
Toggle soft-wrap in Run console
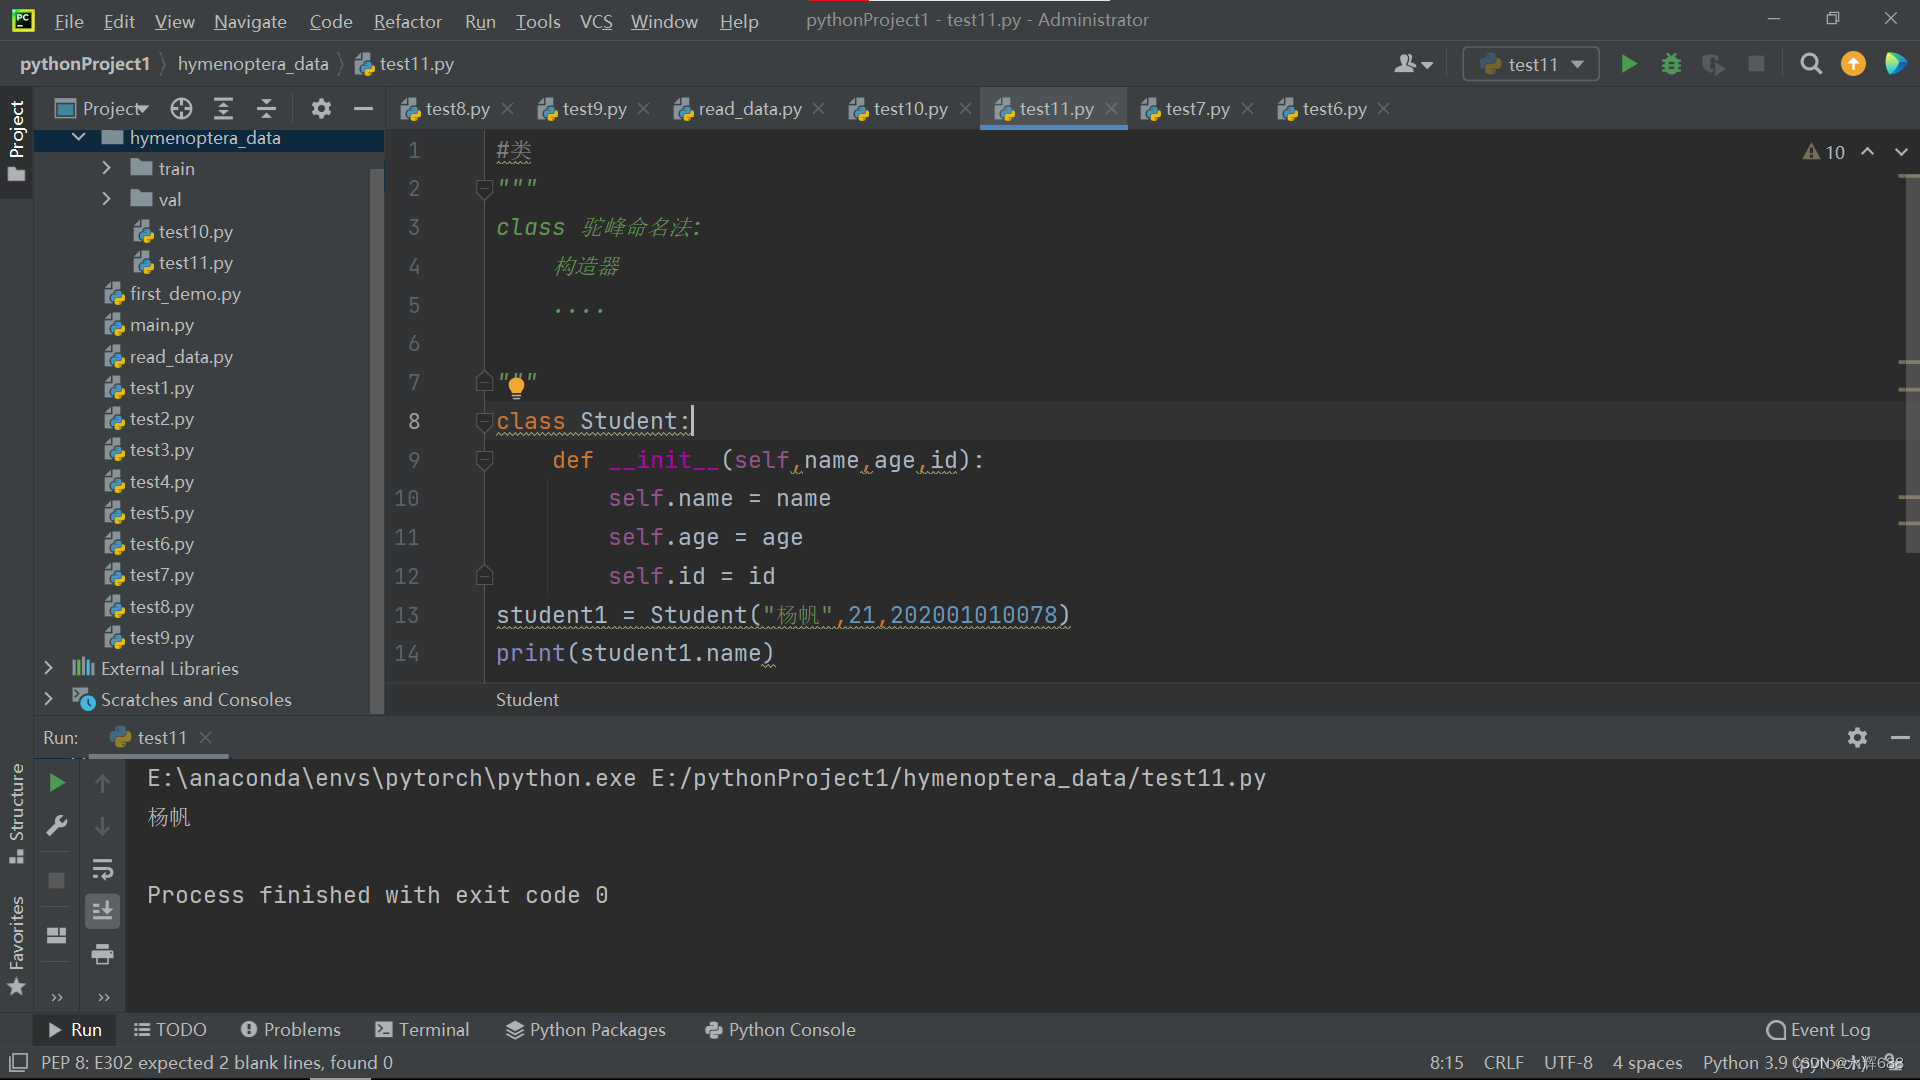(102, 868)
